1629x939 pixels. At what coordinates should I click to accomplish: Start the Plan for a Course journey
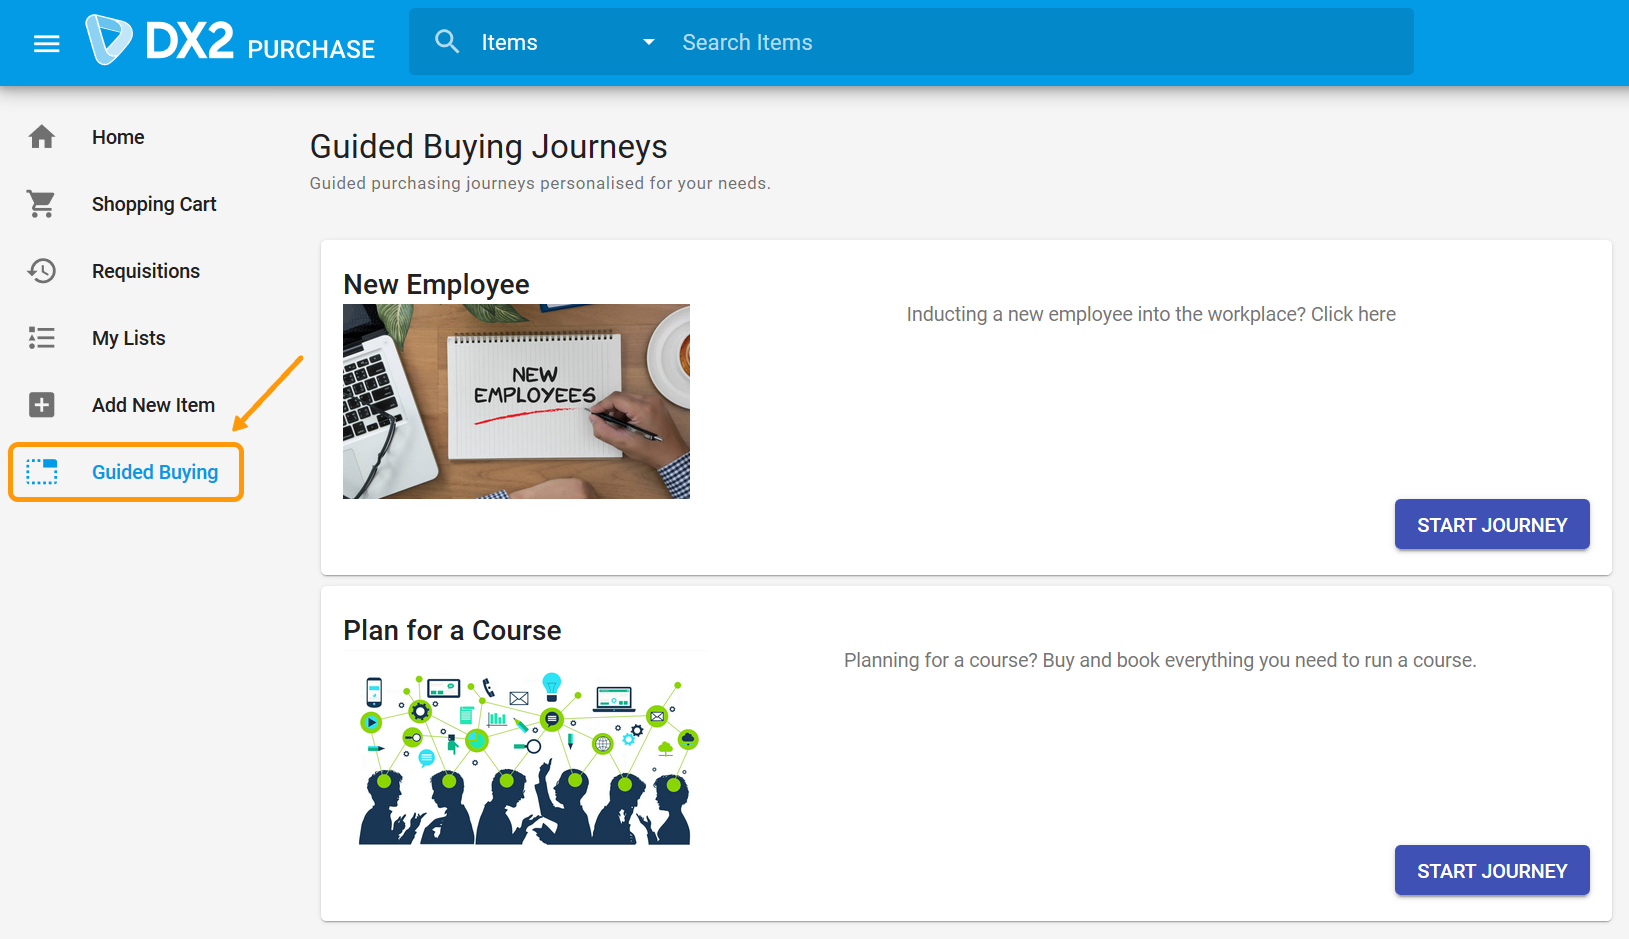(x=1491, y=871)
